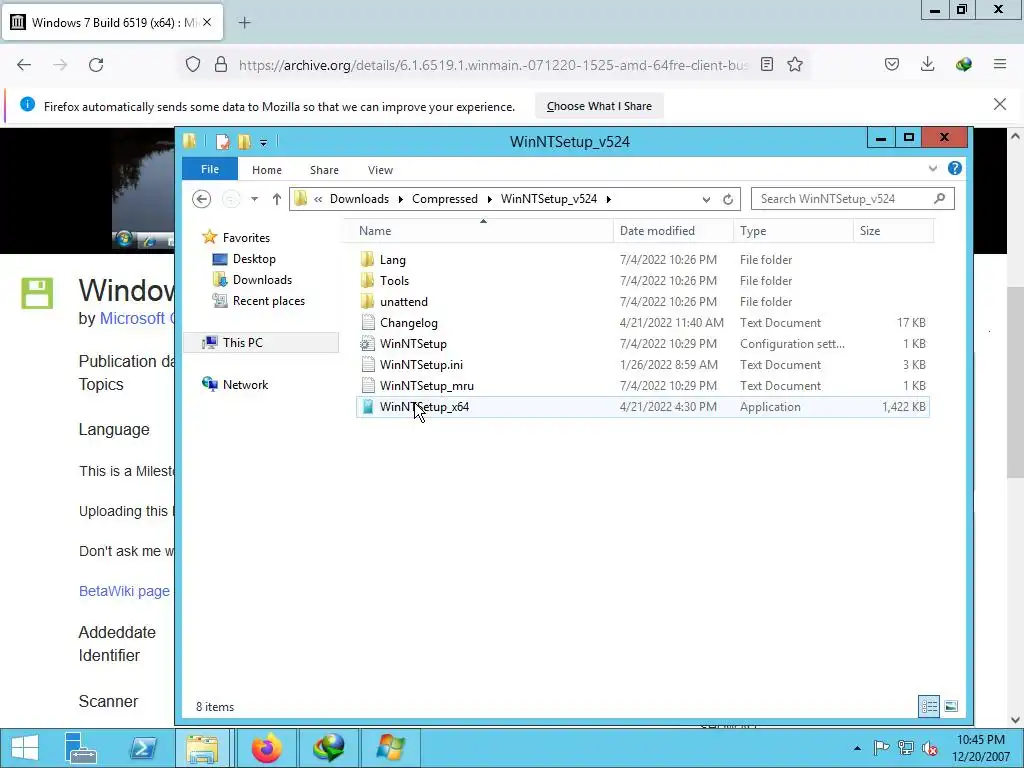
Task: Open the Share ribbon tab
Action: coord(324,170)
